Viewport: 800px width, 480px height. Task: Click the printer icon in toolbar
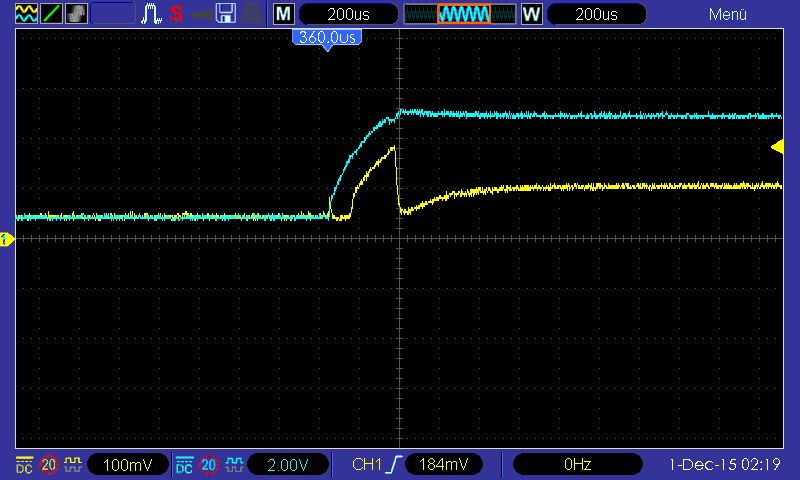(x=252, y=14)
